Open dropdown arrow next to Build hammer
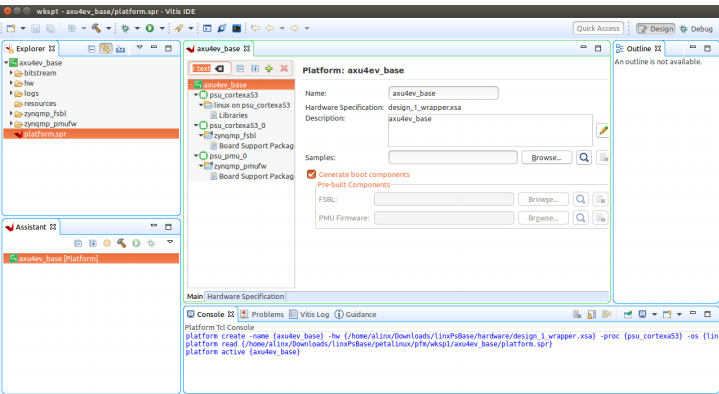This screenshot has width=719, height=394. pos(109,28)
